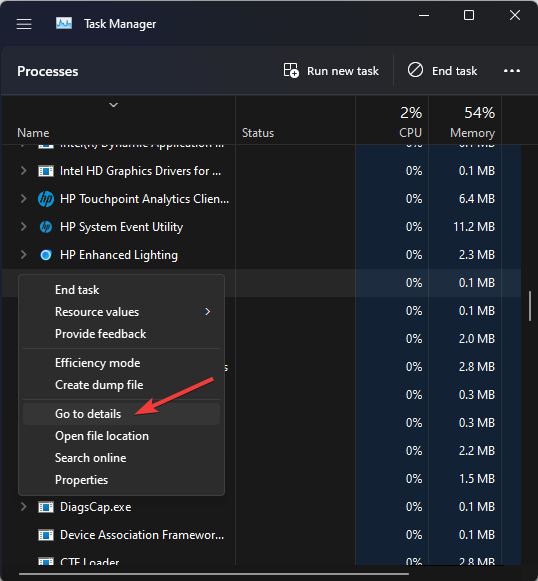This screenshot has width=538, height=581.
Task: Choose Search online from context menu
Action: [x=122, y=458]
